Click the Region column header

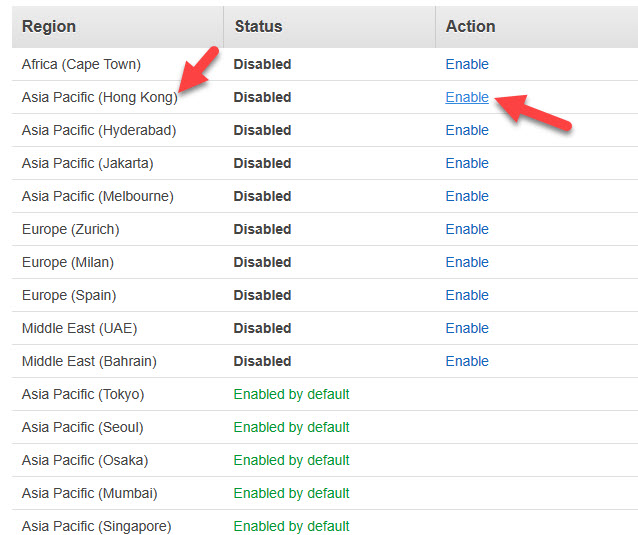point(49,26)
